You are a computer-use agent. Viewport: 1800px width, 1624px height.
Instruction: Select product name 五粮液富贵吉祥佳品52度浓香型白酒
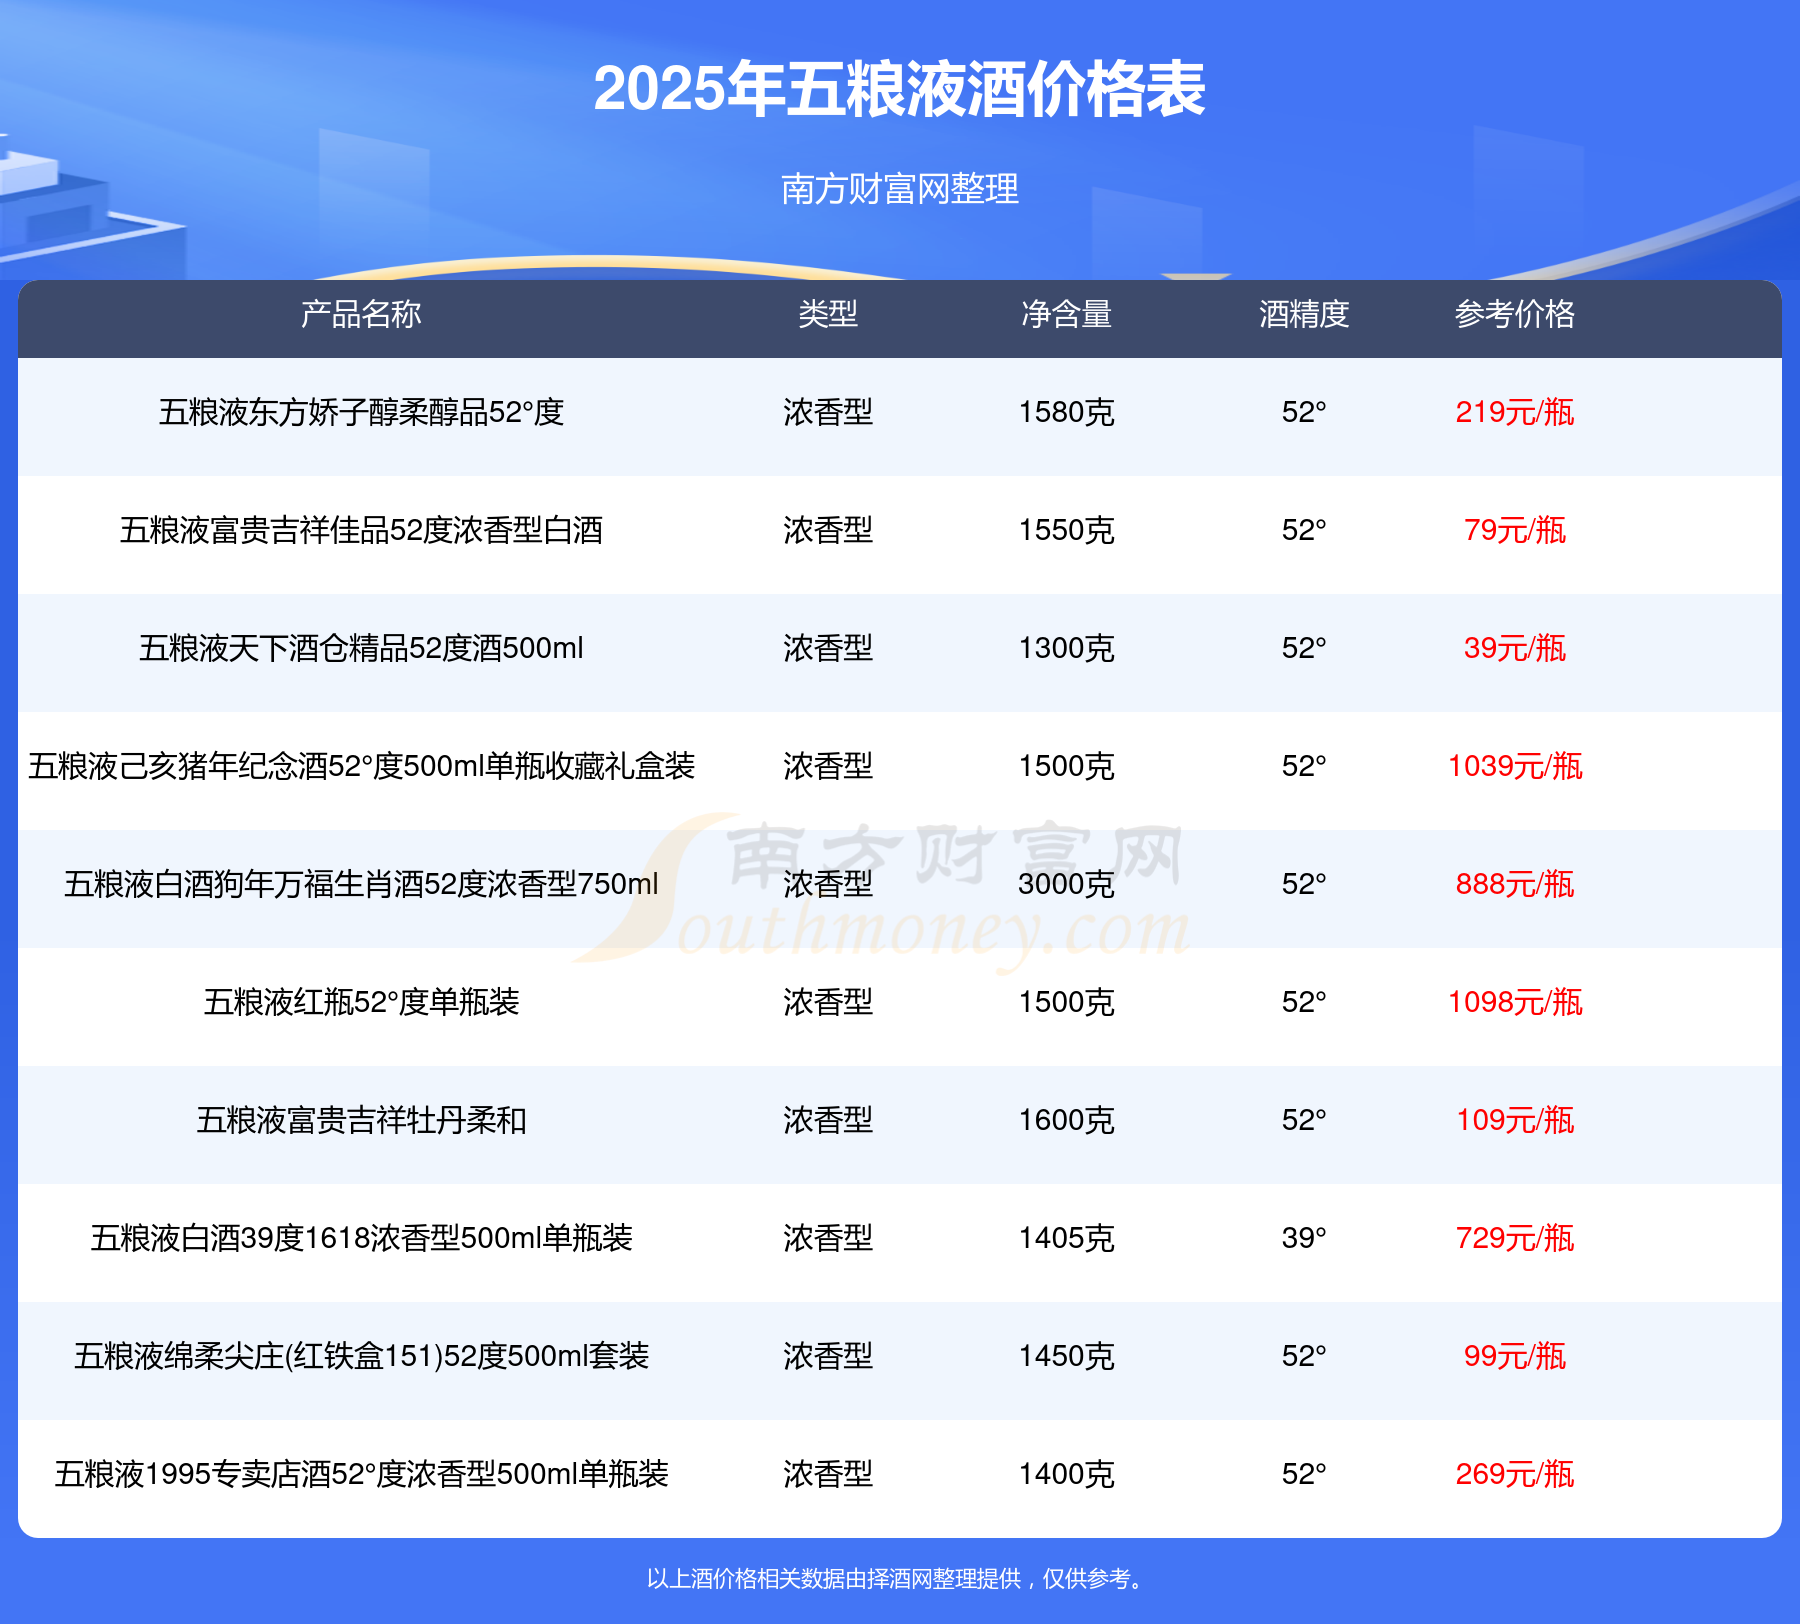click(x=361, y=530)
